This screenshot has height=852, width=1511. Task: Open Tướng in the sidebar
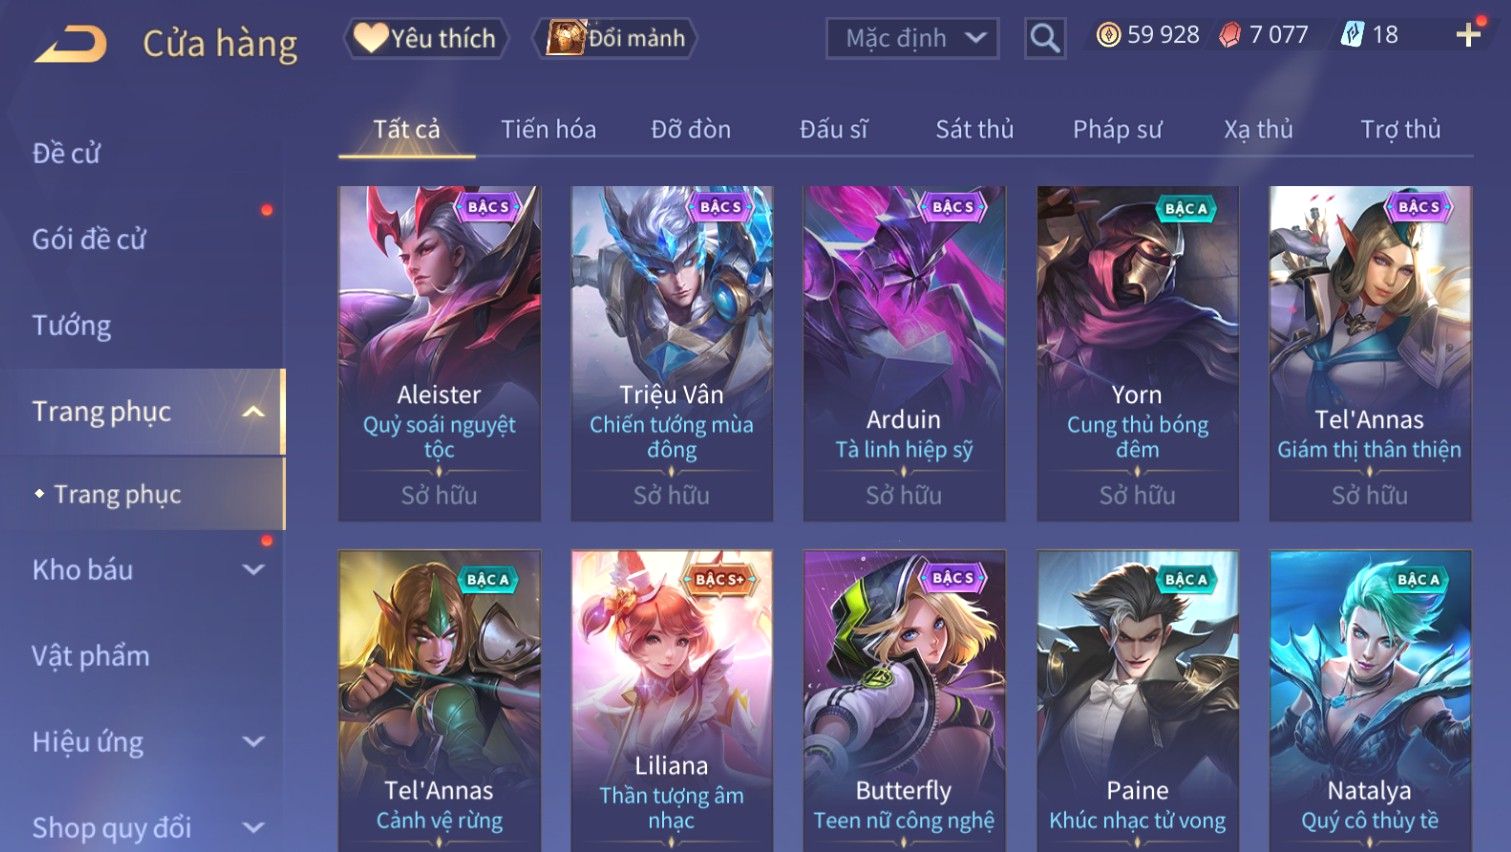coord(71,325)
